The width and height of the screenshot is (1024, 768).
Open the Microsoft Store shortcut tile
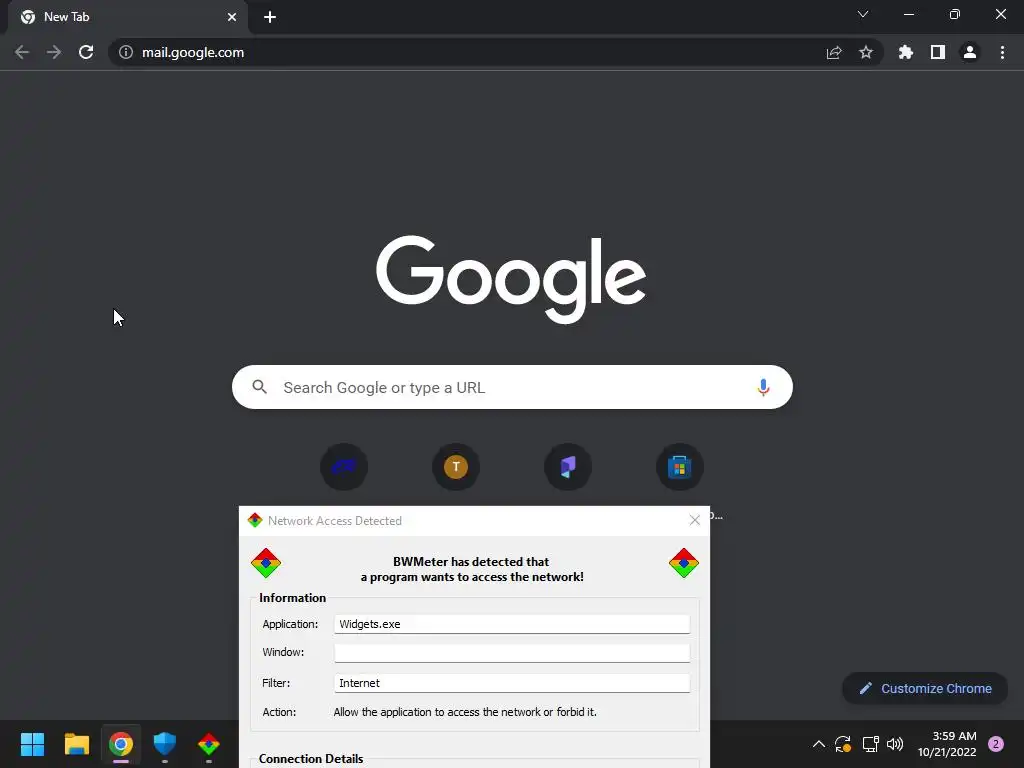(680, 467)
